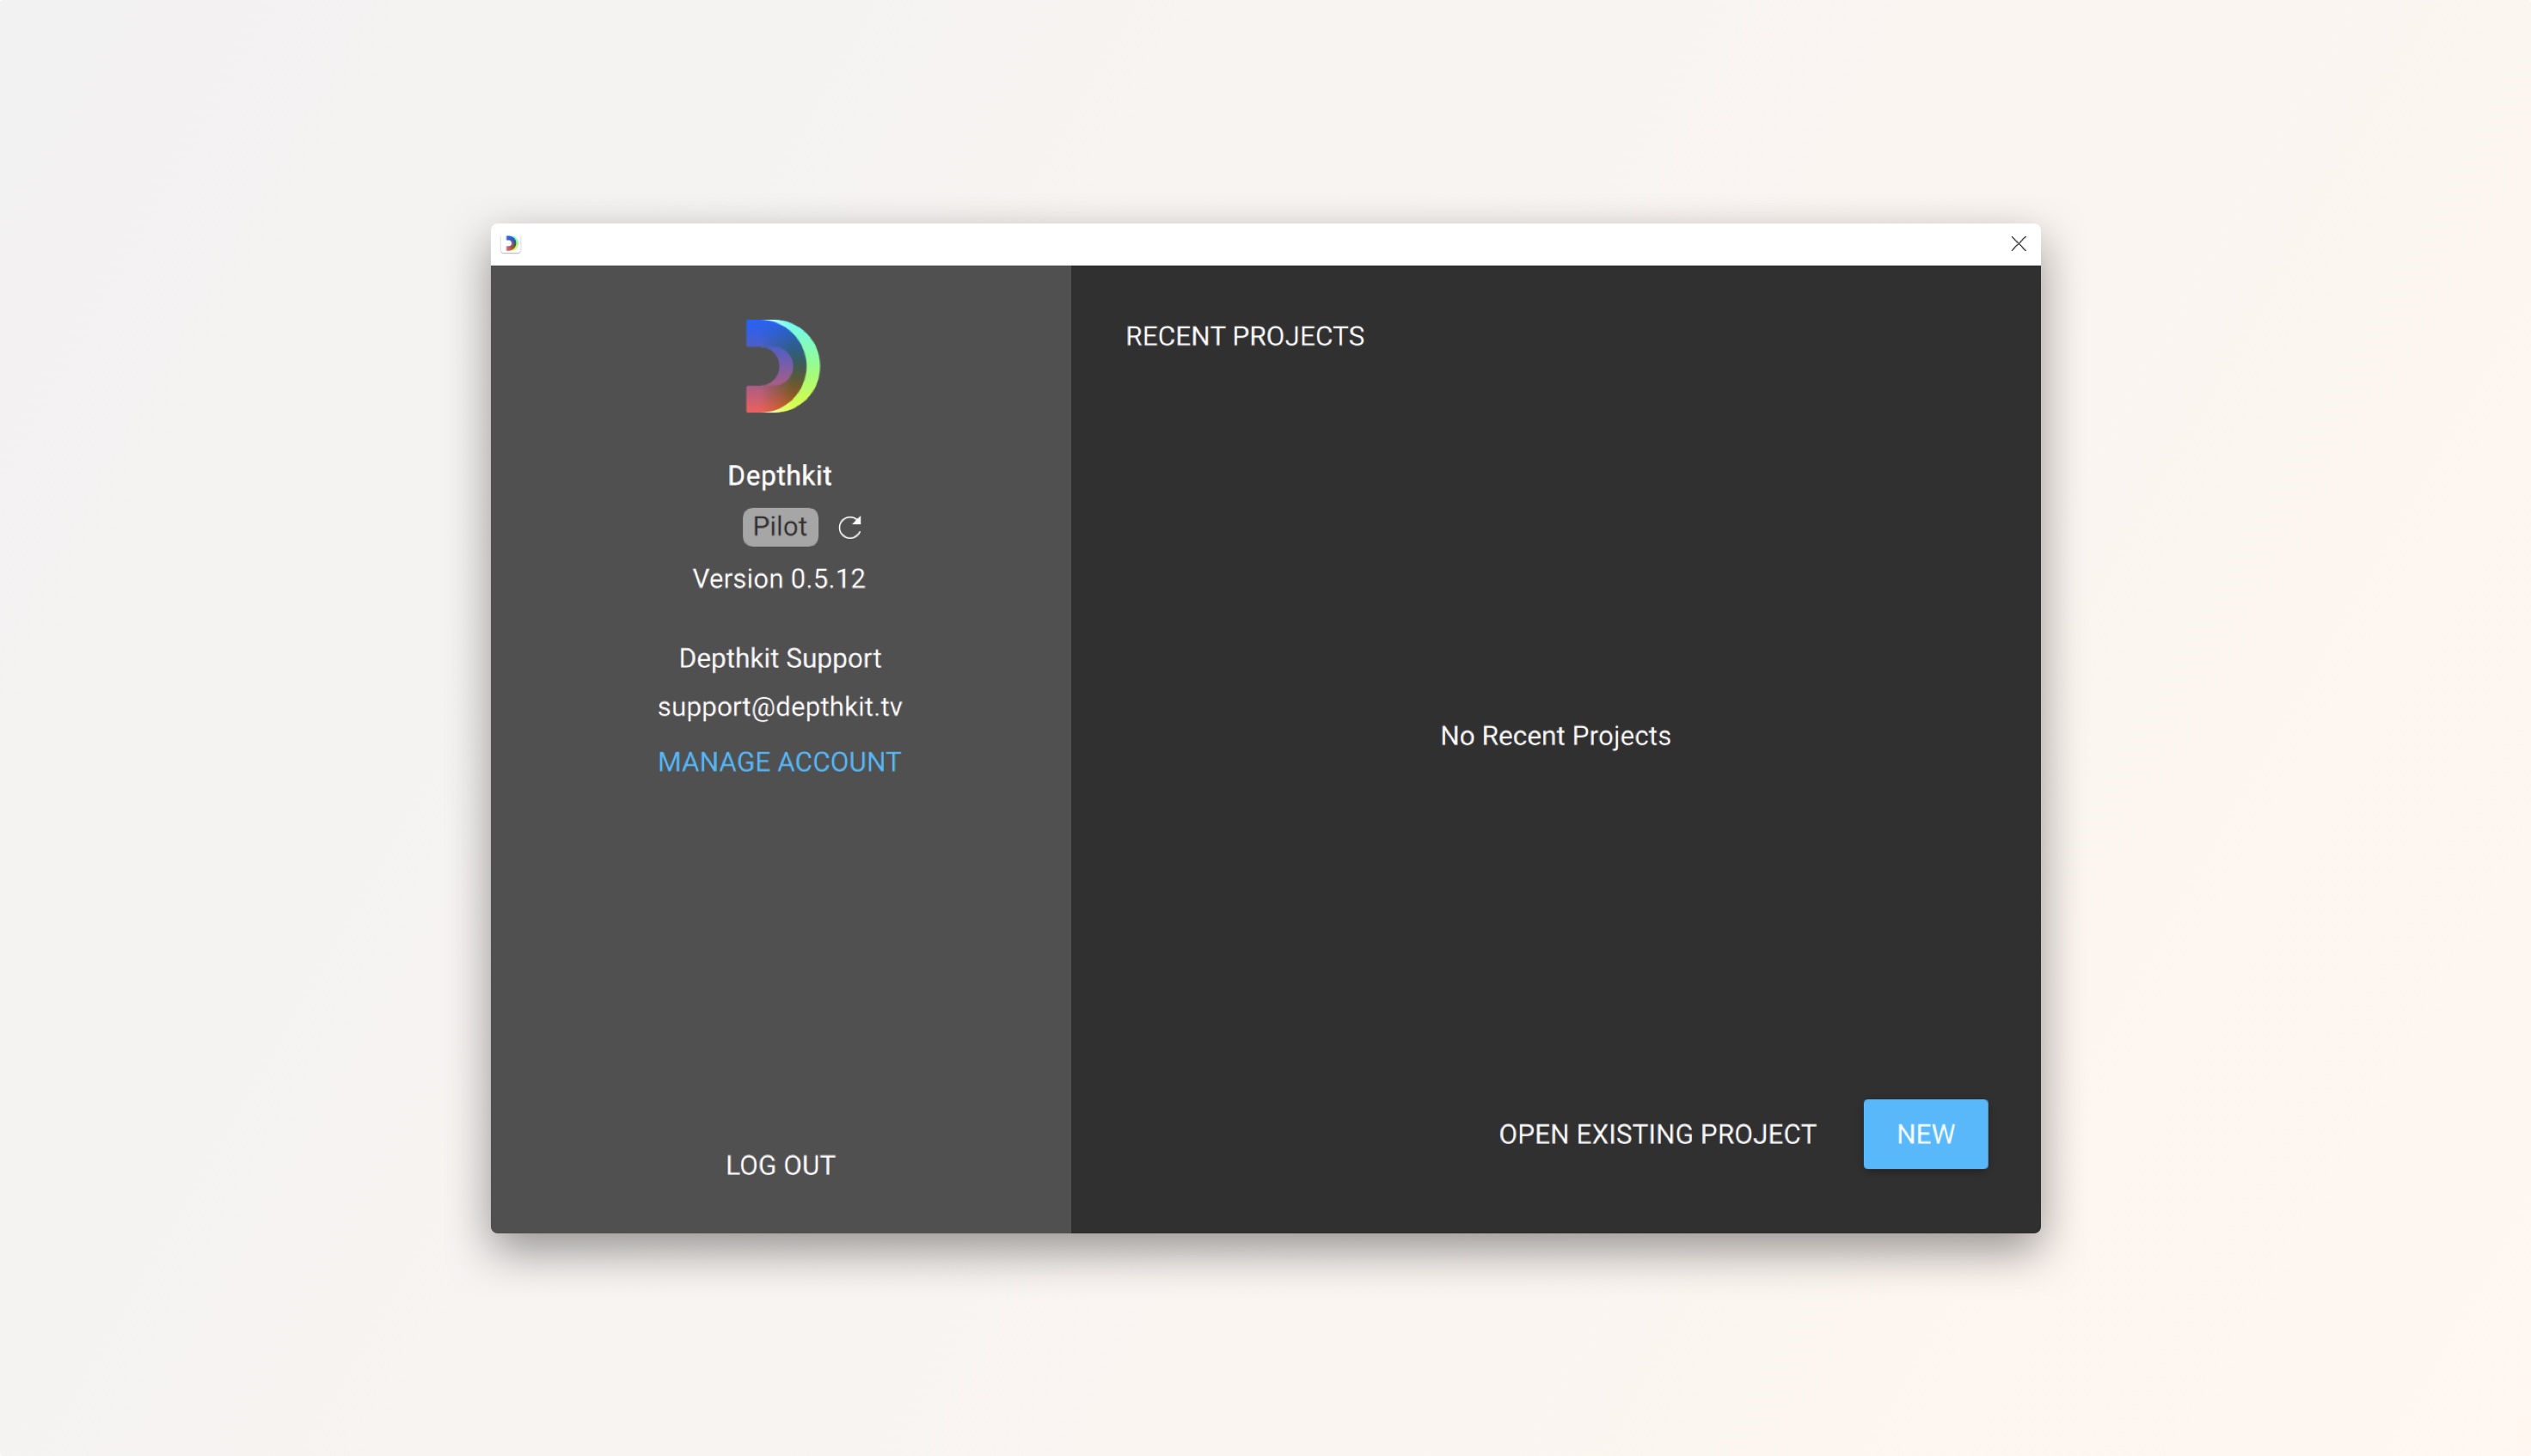The image size is (2531, 1456).
Task: Click the support@depthkit.tv email address
Action: (x=780, y=706)
